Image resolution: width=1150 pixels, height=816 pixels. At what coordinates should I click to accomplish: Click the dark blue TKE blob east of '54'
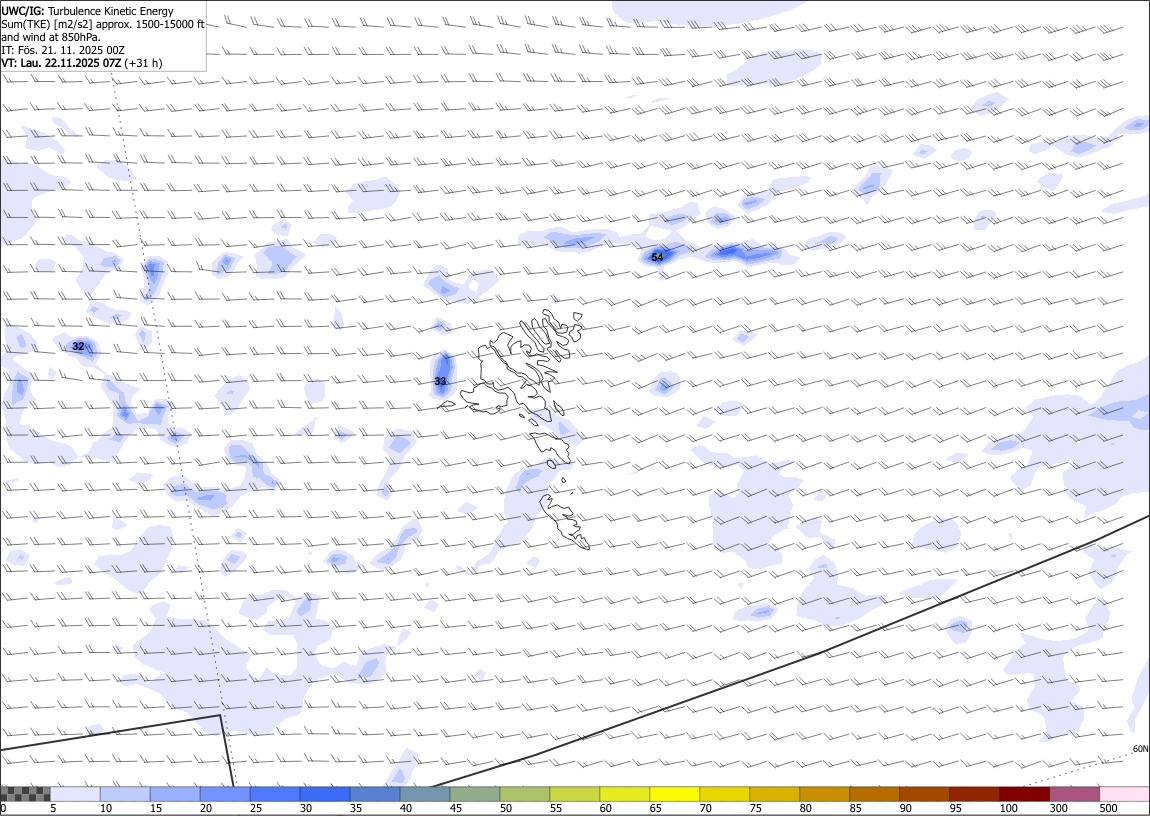[x=744, y=254]
